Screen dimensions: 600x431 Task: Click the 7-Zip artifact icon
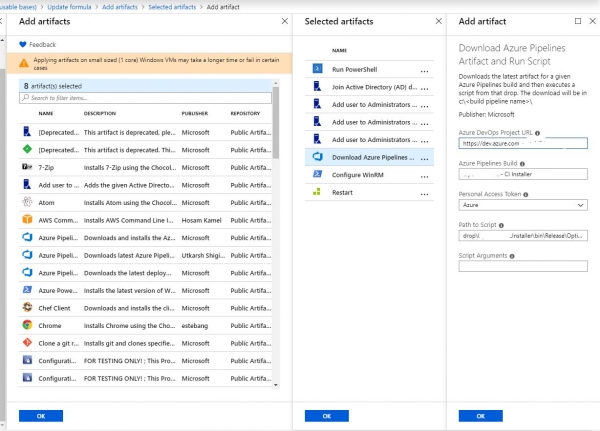(26, 167)
